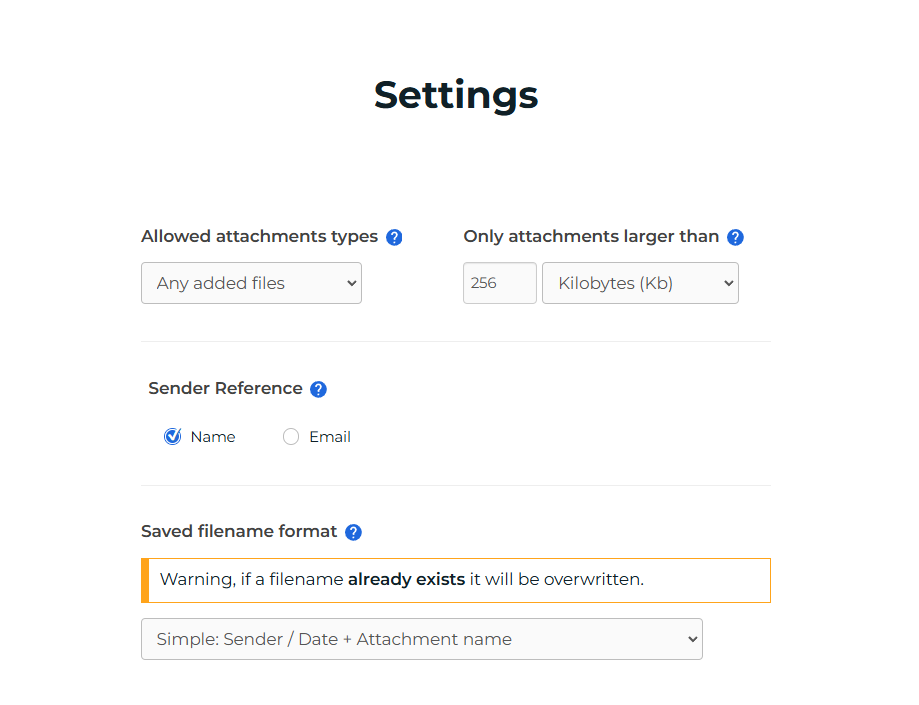Click the Name option label text
Screen dimensions: 919x705
[x=213, y=437]
